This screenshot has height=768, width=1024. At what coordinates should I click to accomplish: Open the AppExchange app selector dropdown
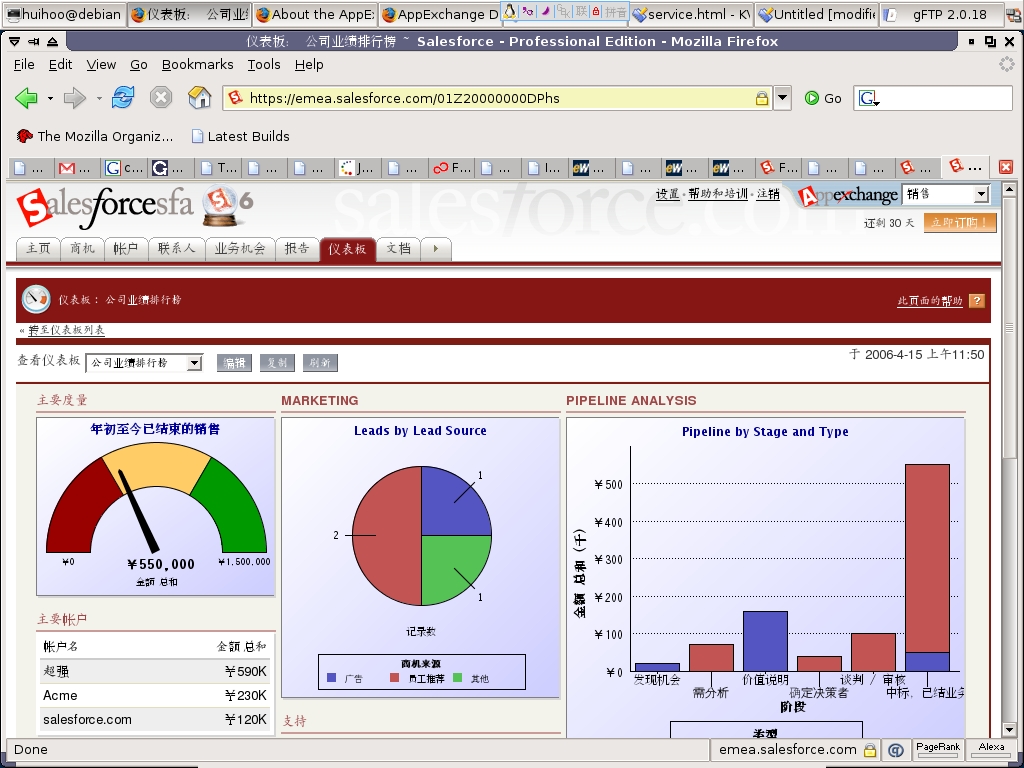(946, 194)
